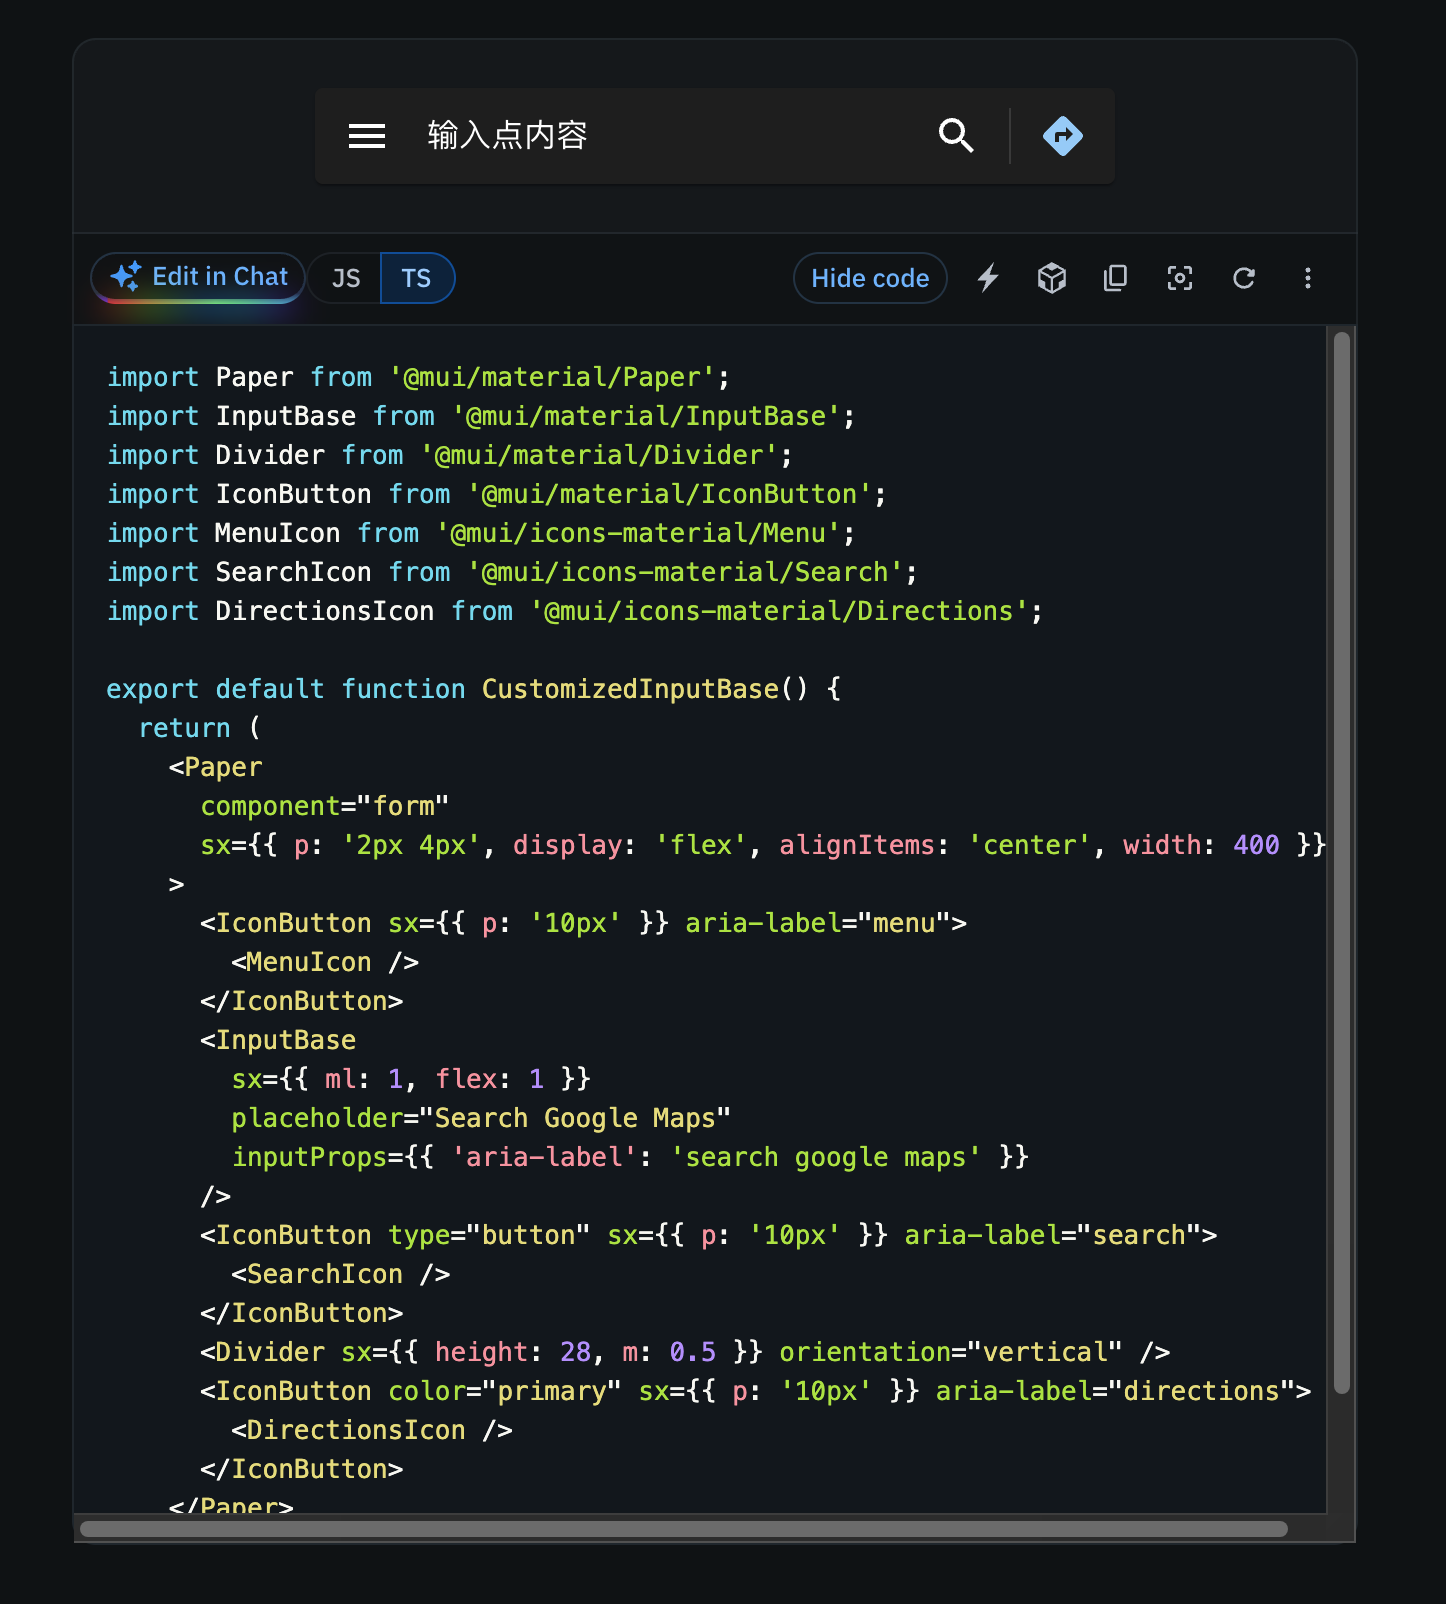Viewport: 1446px width, 1604px height.
Task: Click '<SearchIcon />' code line
Action: coord(341,1274)
